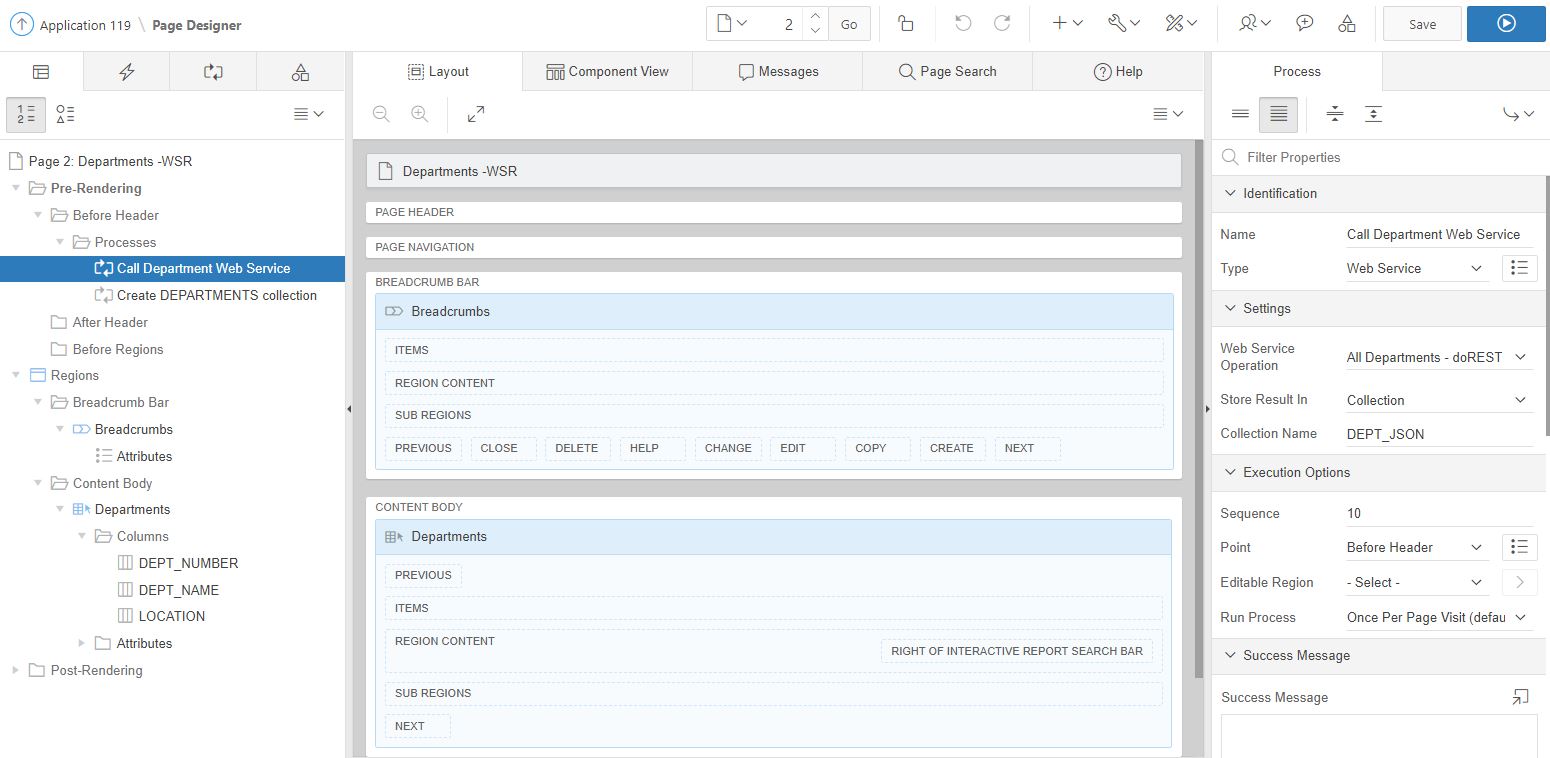Screen dimensions: 1550x758
Task: Expand the Post-Rendering tree node
Action: (15, 670)
